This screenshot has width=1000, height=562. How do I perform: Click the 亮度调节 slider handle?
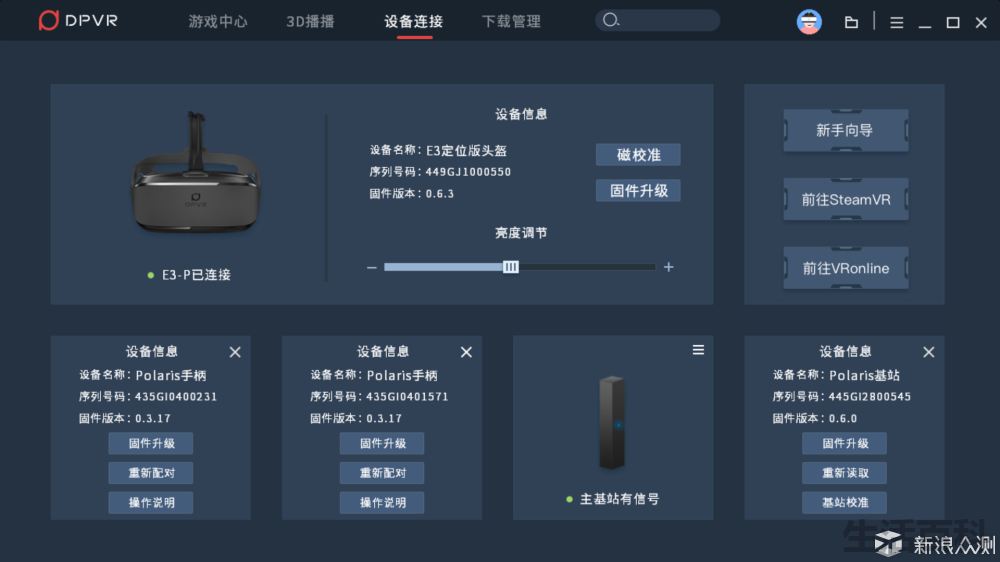click(510, 267)
